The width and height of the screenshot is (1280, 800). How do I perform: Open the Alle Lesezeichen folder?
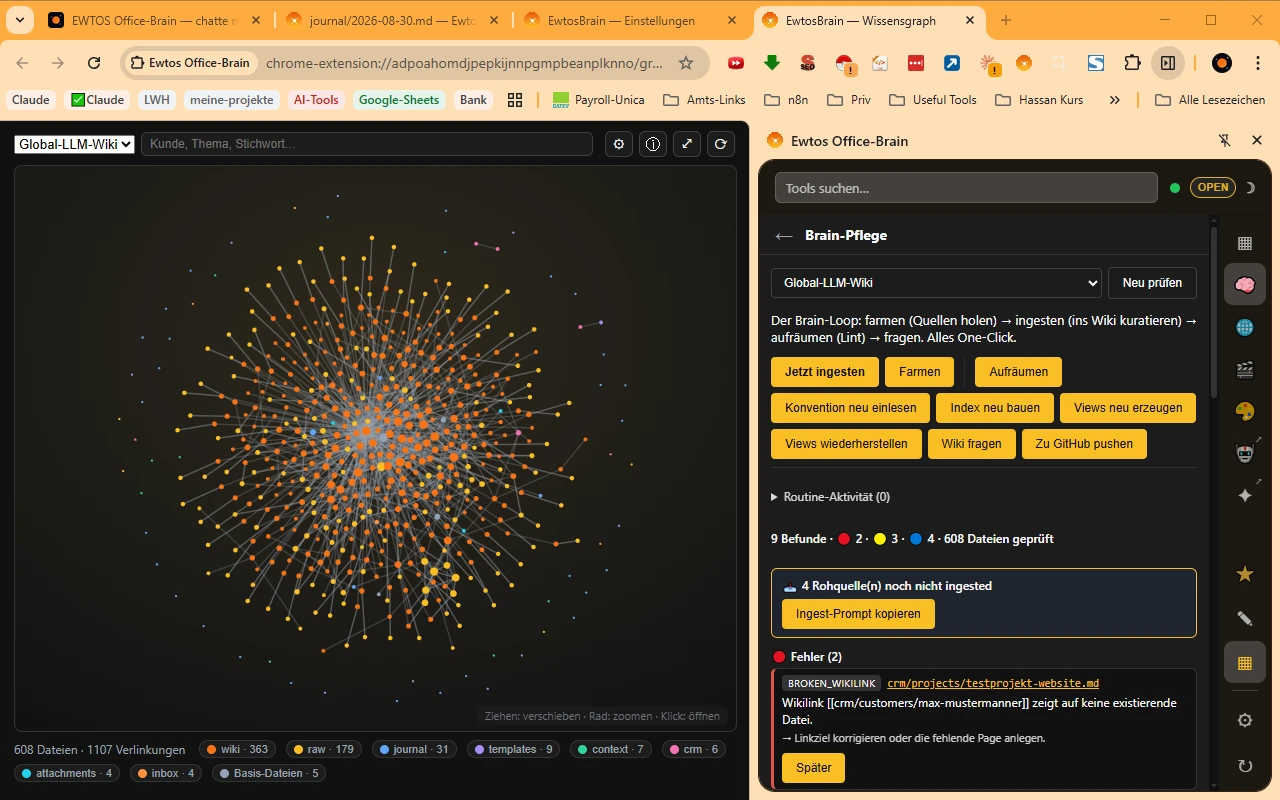[1211, 100]
